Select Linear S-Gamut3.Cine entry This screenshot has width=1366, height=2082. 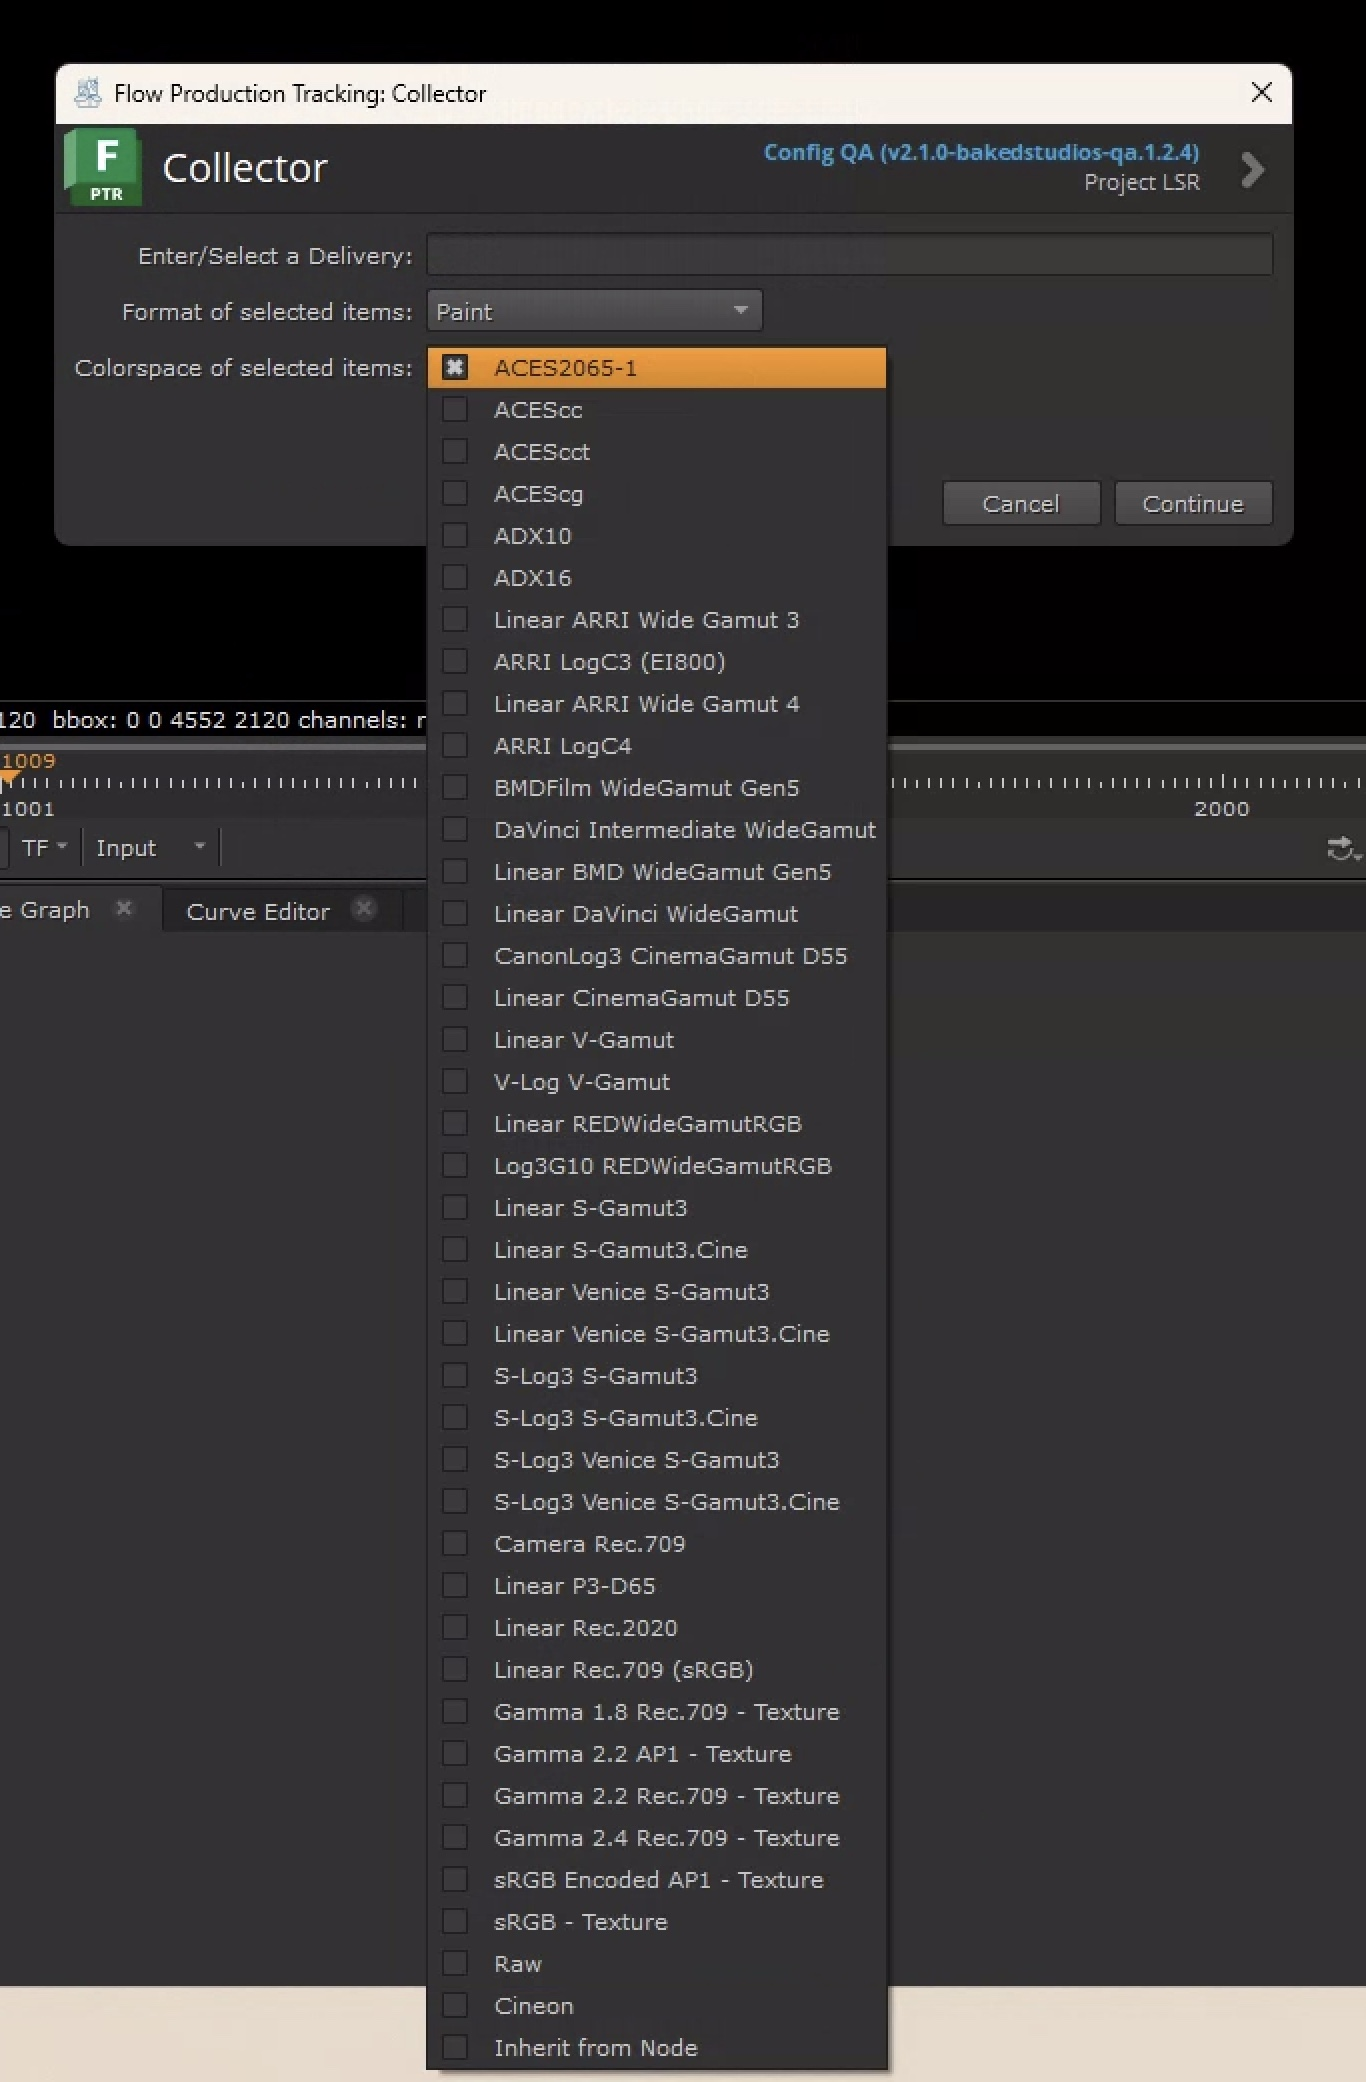(657, 1249)
